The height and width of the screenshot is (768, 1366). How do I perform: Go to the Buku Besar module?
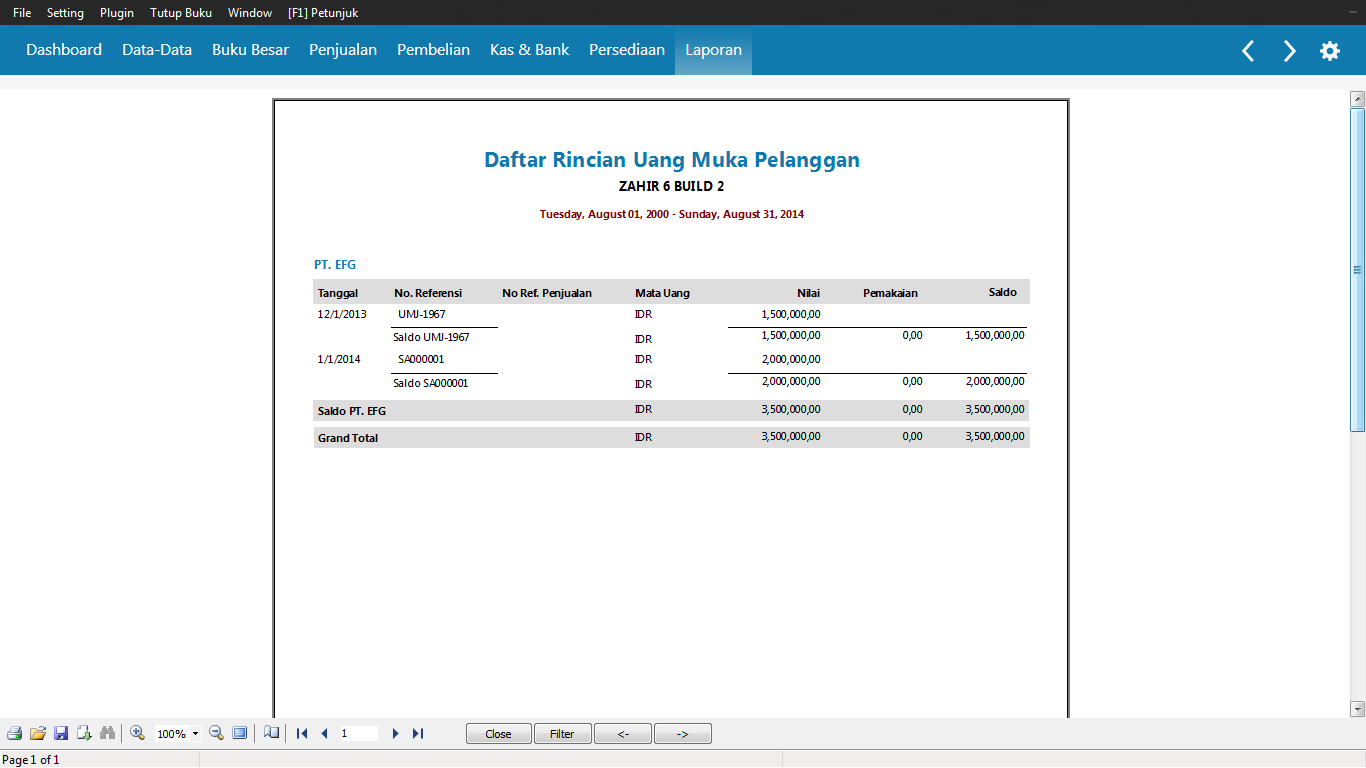250,50
